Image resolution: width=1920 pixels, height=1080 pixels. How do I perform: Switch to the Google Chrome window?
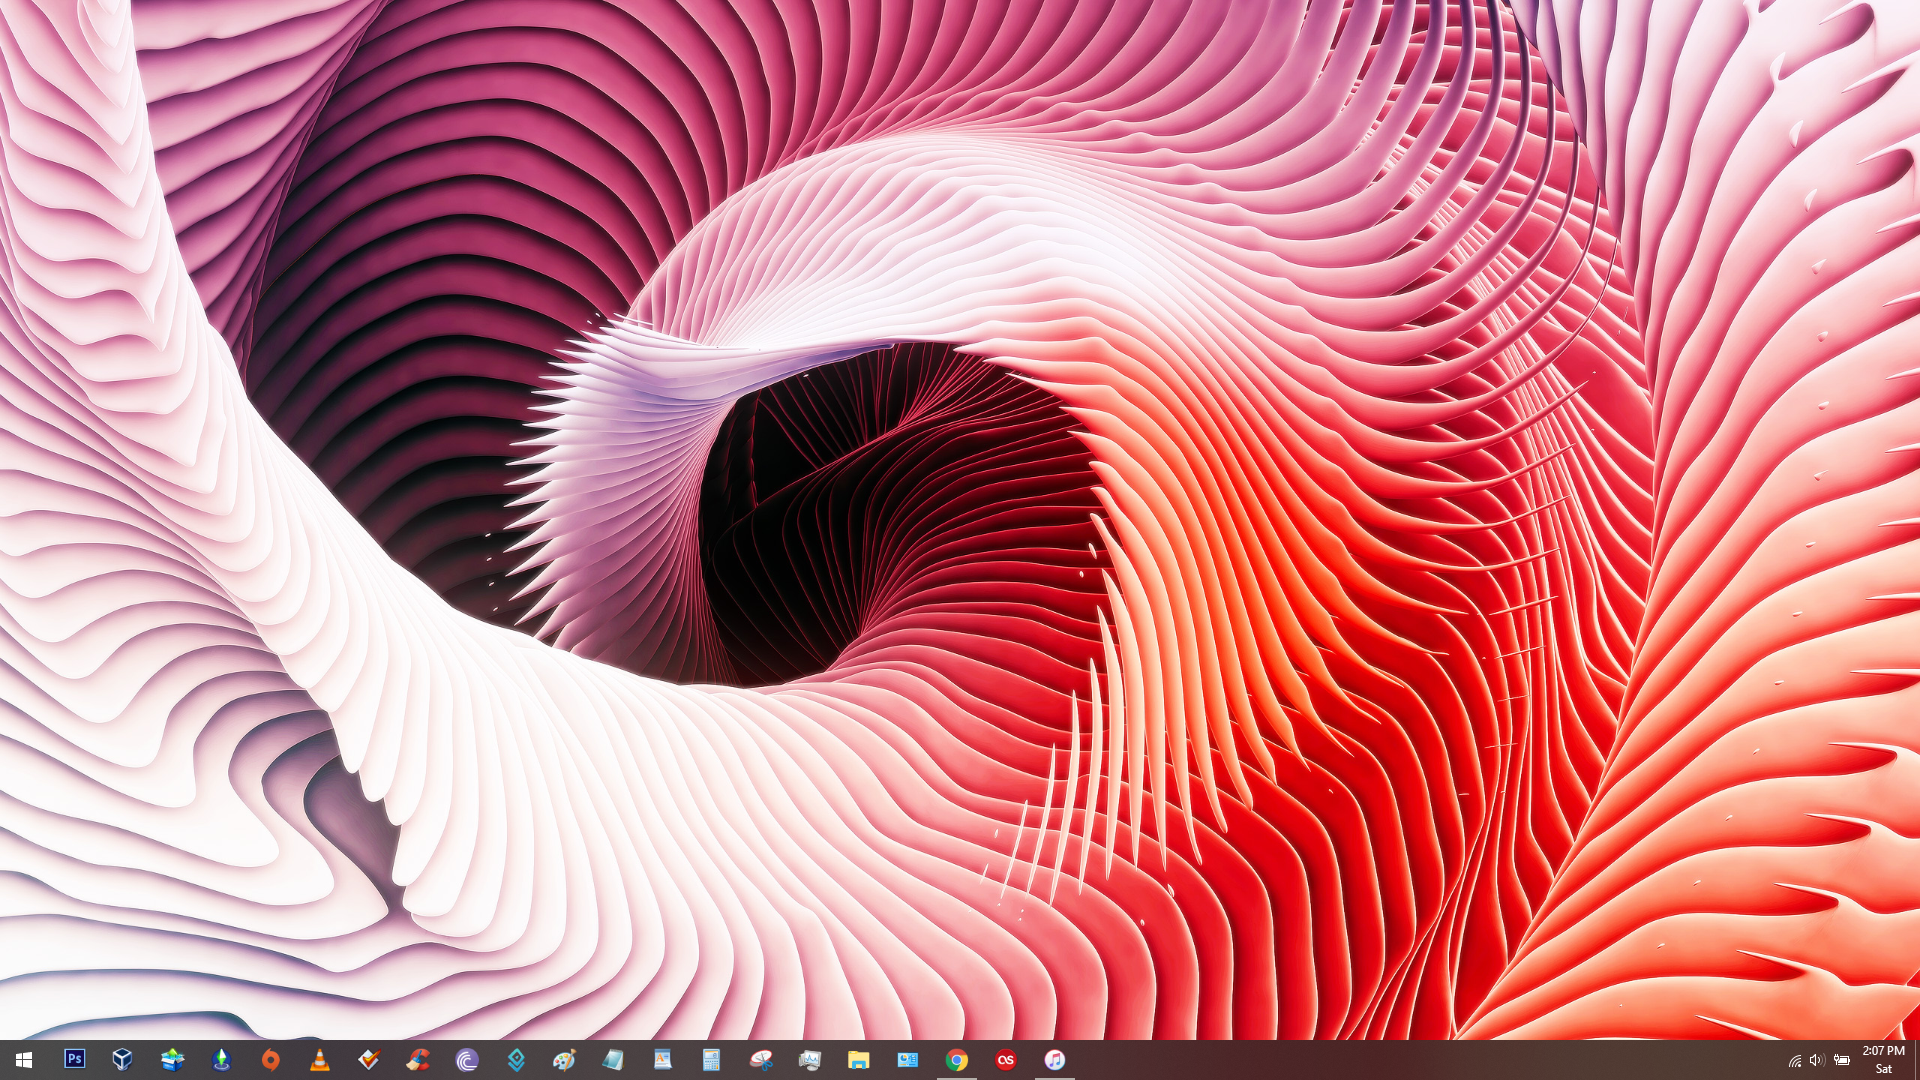956,1059
